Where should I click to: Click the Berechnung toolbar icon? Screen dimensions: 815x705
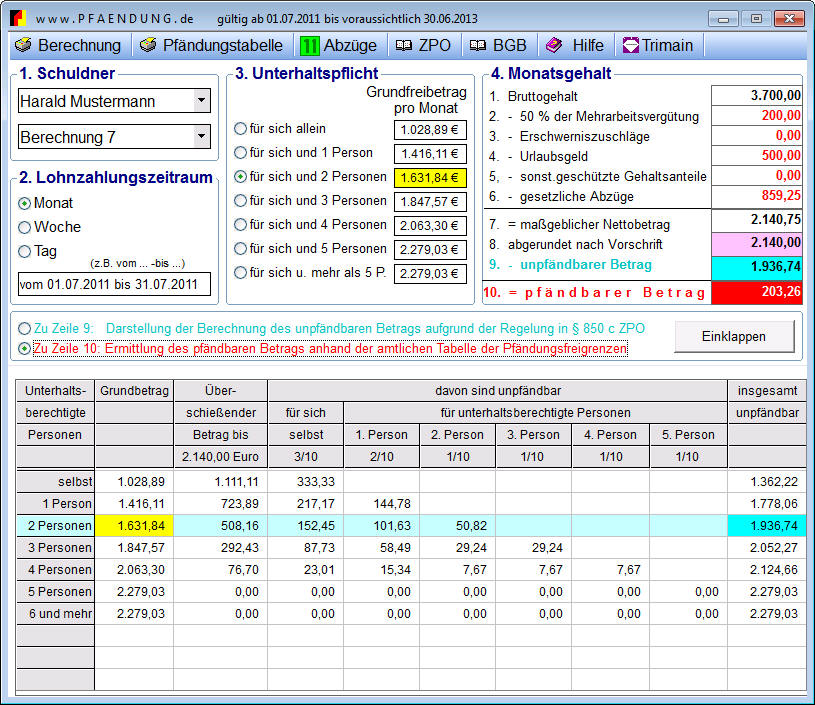click(23, 45)
